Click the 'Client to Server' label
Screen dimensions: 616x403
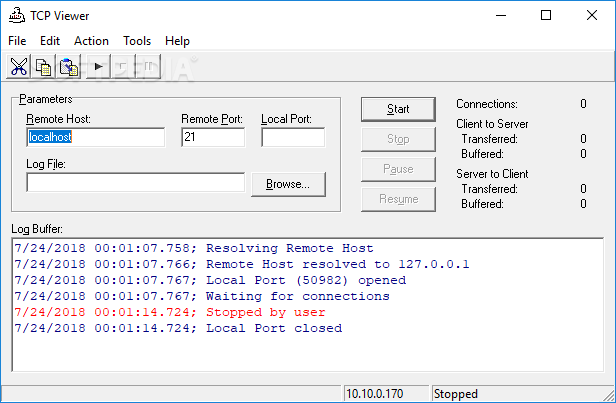click(492, 124)
